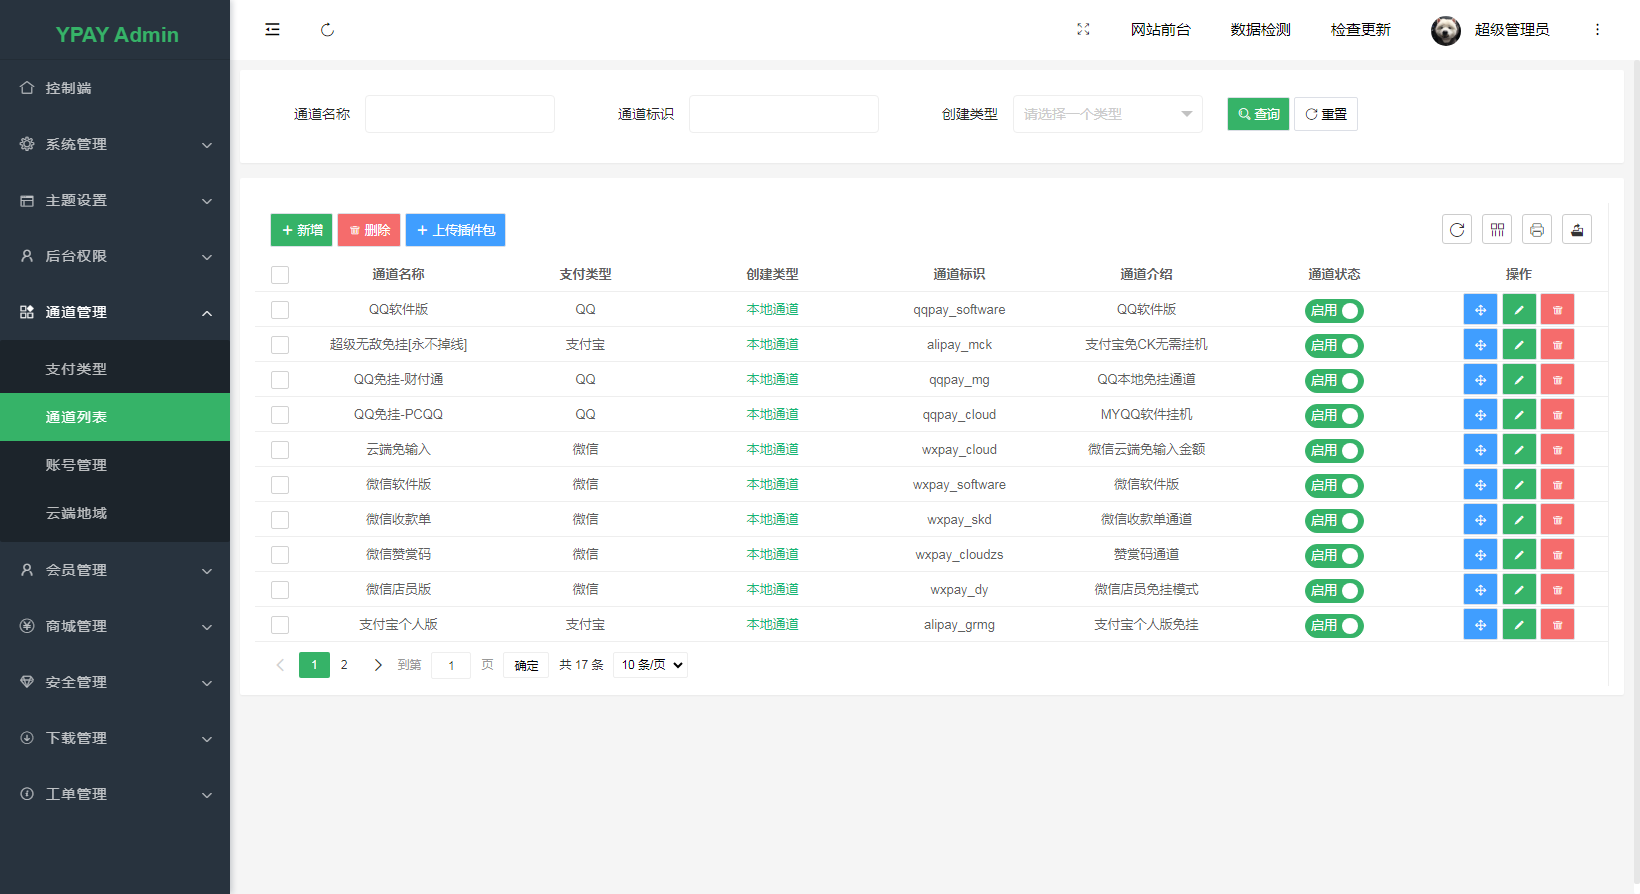Open the column filter grid icon

coord(1497,230)
